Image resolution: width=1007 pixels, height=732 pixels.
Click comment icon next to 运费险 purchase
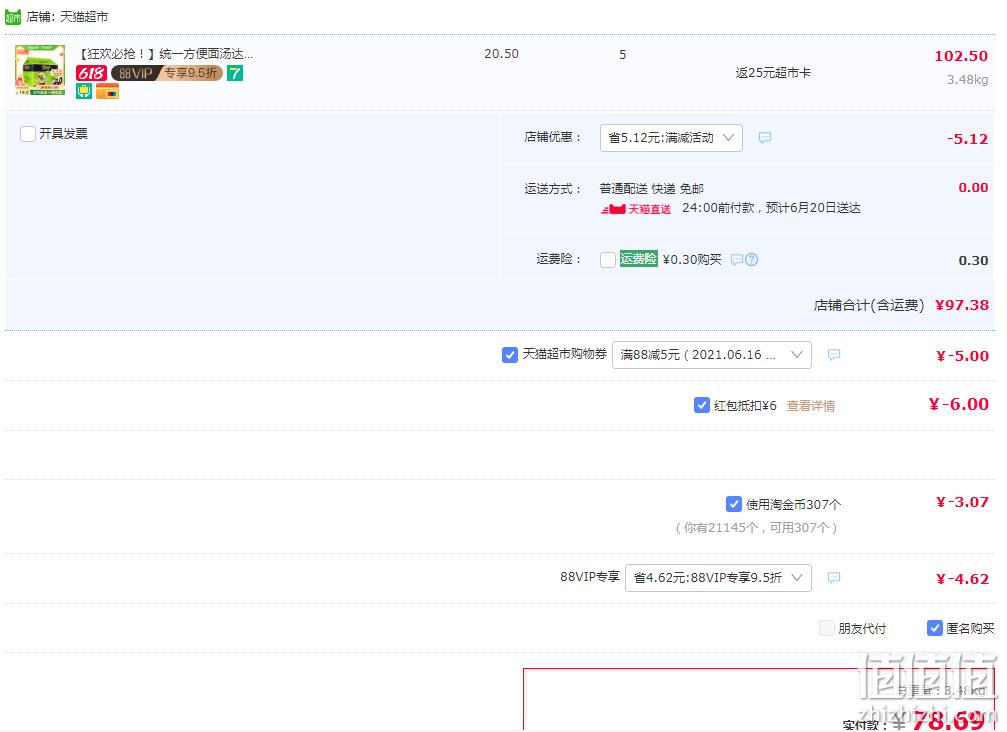737,259
